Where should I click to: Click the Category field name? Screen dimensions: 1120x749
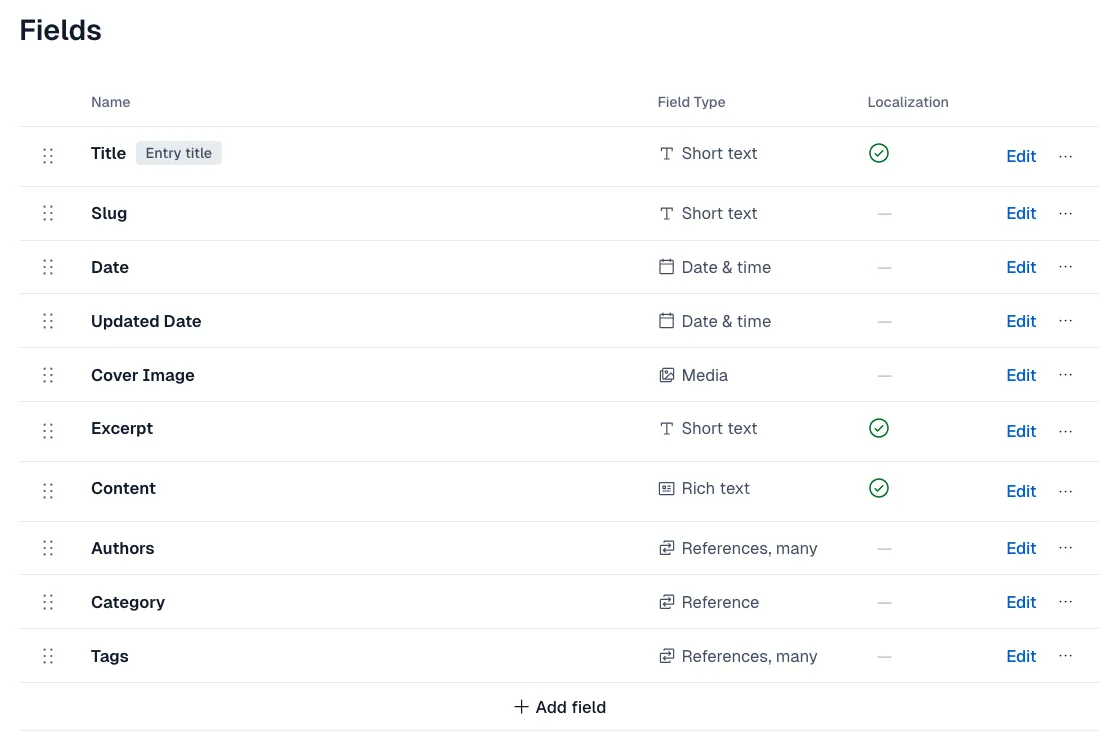(x=128, y=603)
